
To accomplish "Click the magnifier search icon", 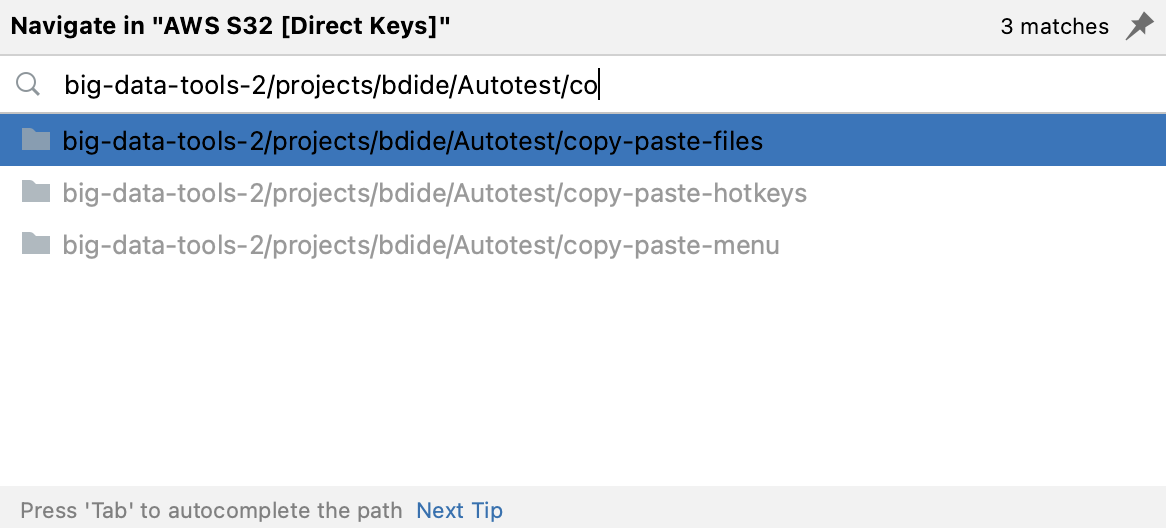I will pyautogui.click(x=28, y=86).
